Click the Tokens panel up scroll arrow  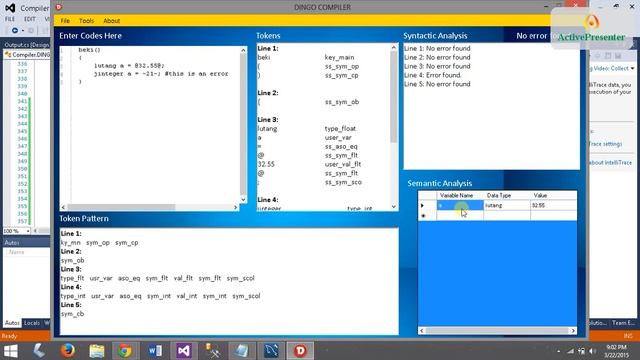click(393, 47)
